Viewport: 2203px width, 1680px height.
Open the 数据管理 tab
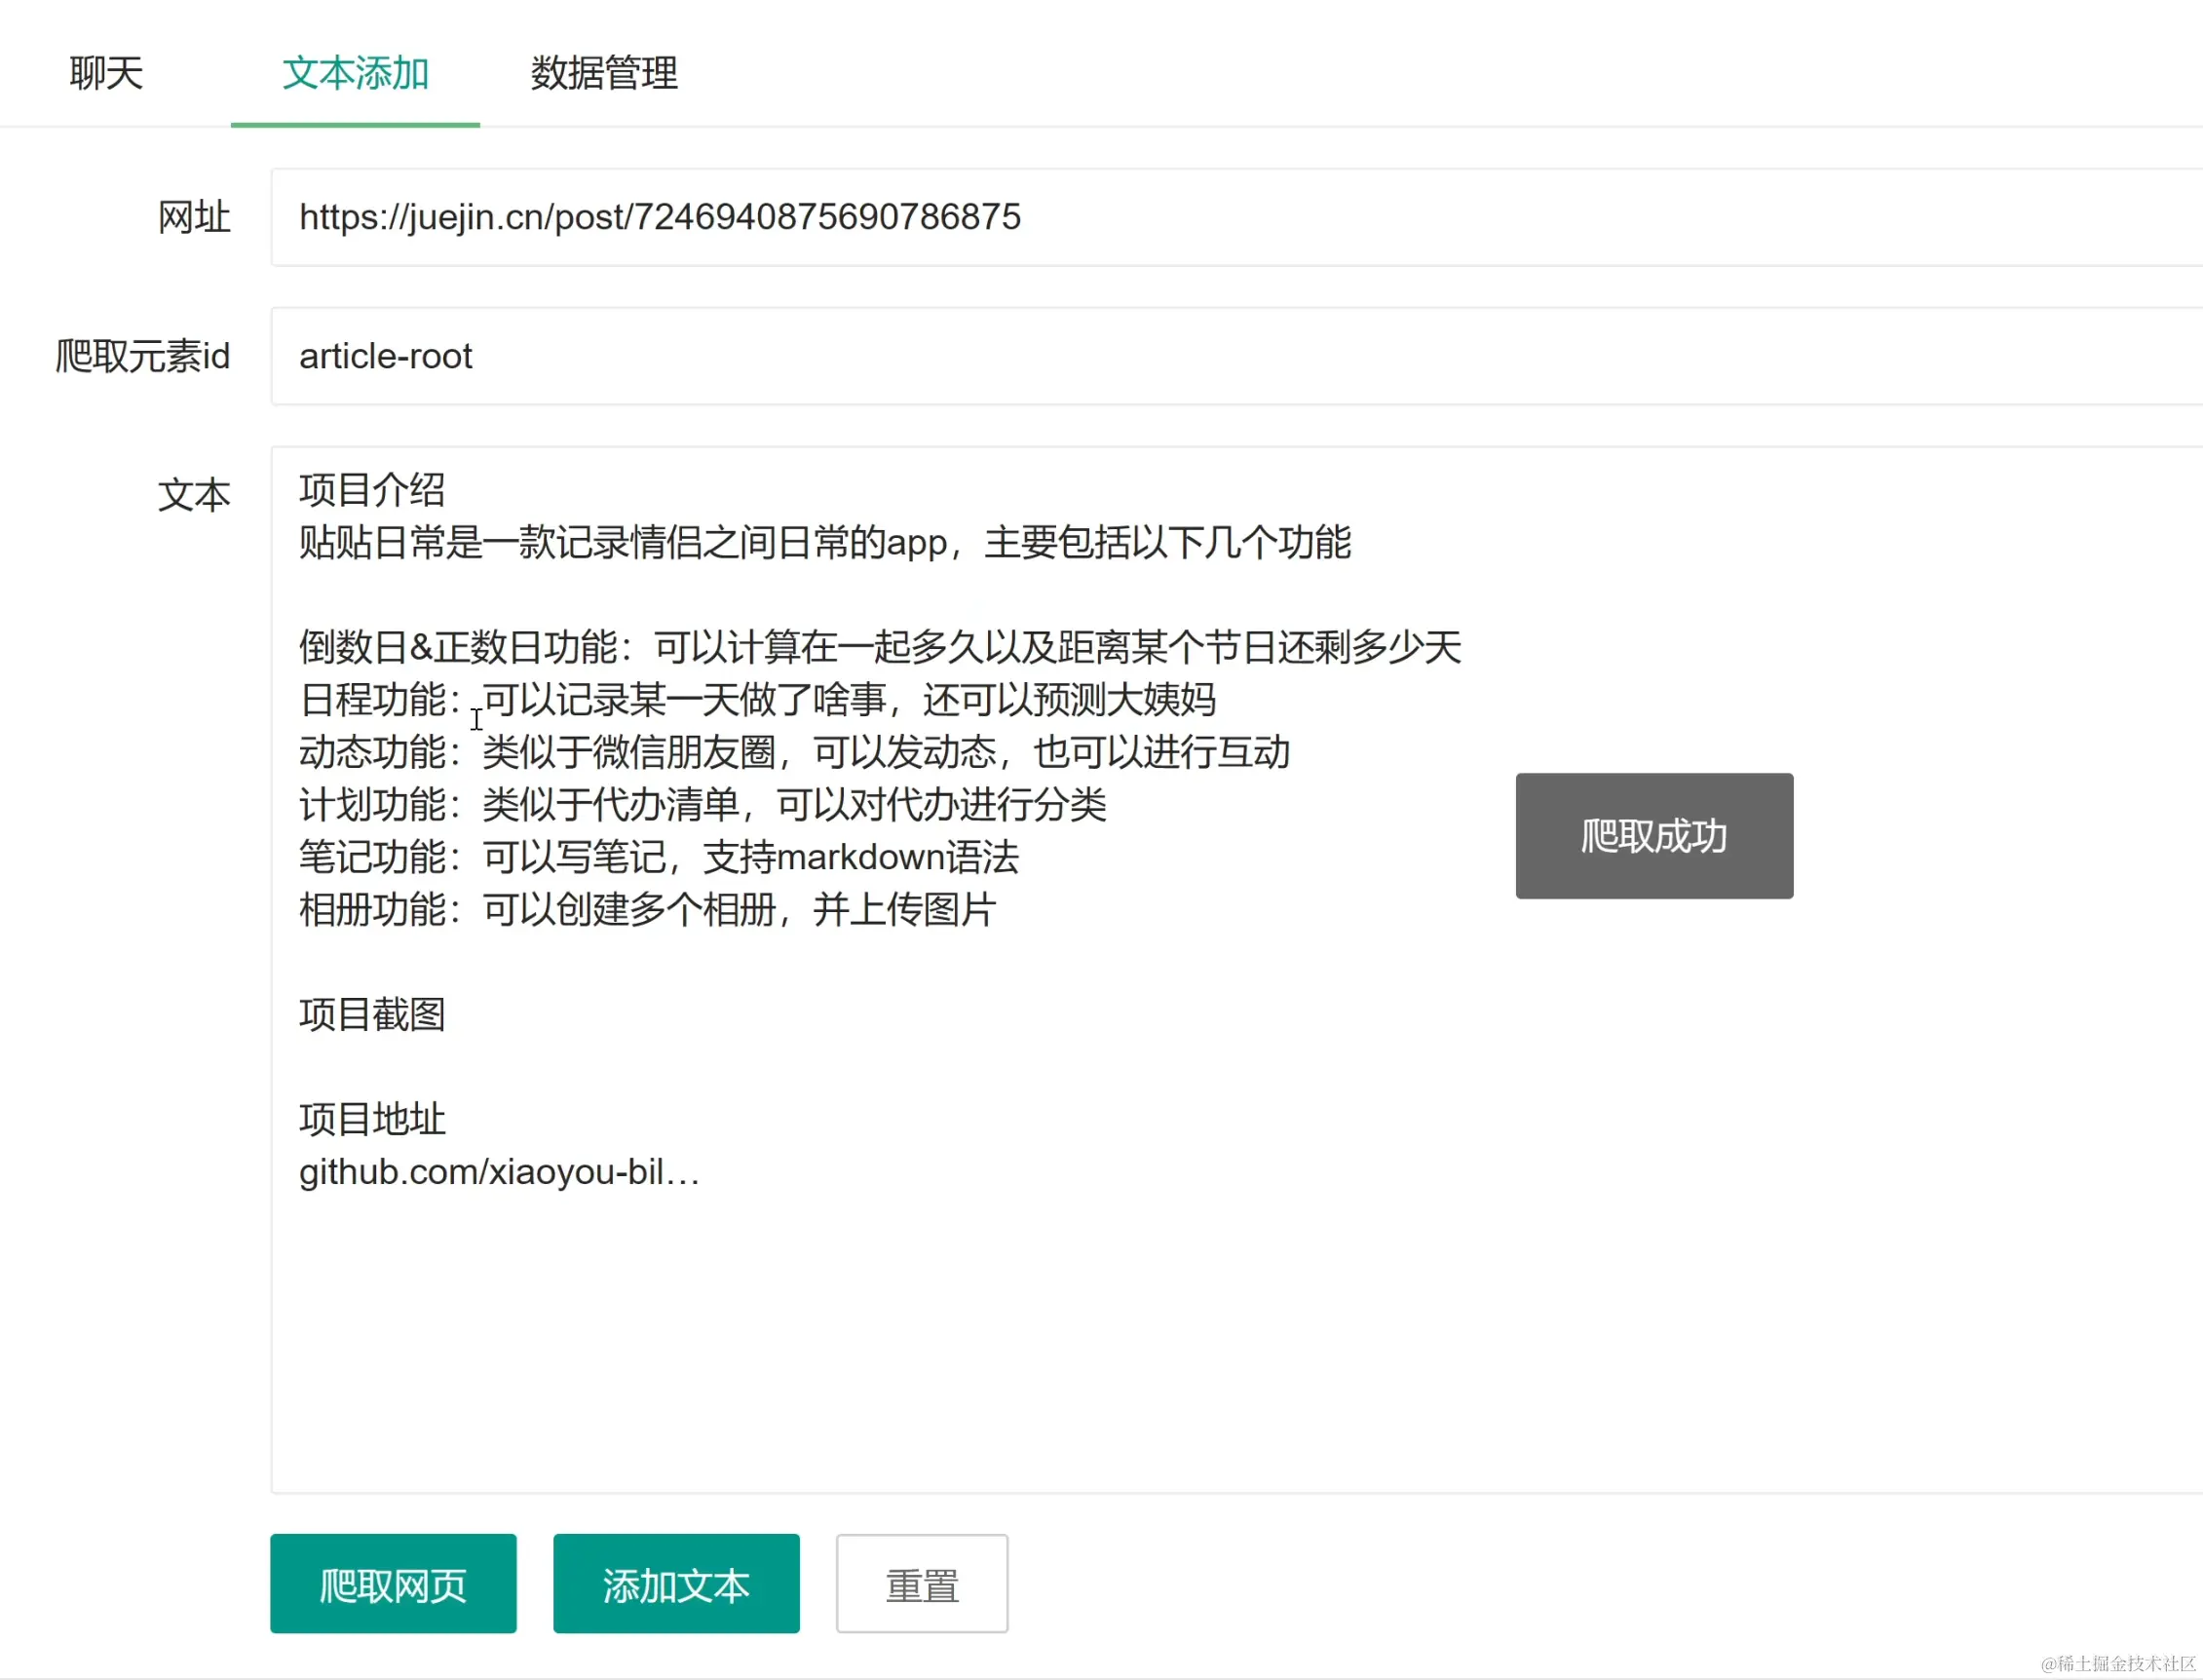(x=604, y=73)
